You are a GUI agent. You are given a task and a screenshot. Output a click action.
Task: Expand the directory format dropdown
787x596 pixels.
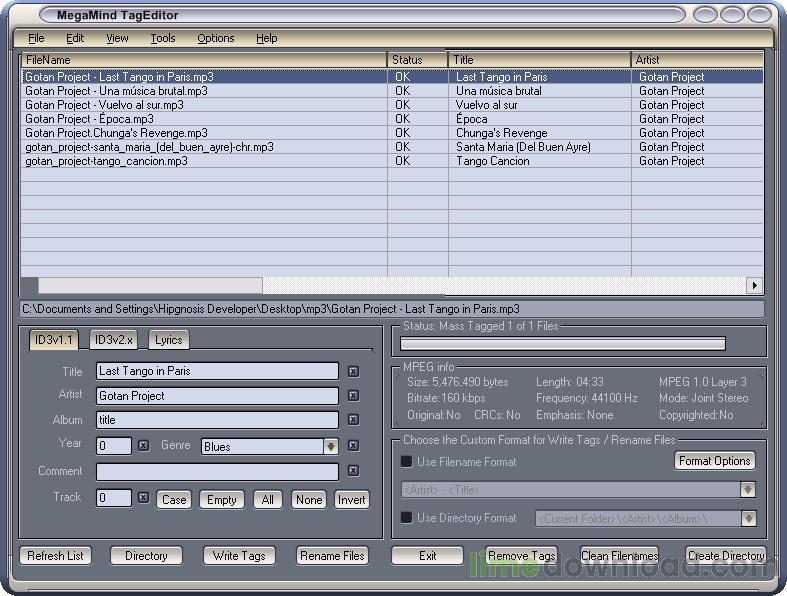click(747, 519)
